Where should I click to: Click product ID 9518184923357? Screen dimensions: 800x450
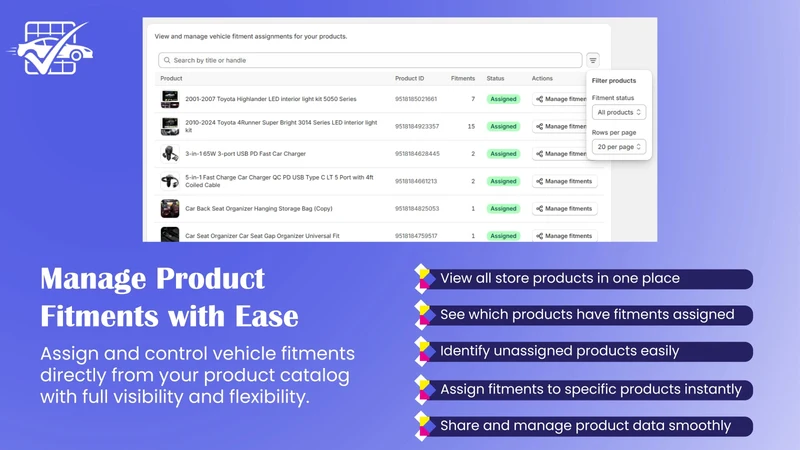pyautogui.click(x=417, y=127)
